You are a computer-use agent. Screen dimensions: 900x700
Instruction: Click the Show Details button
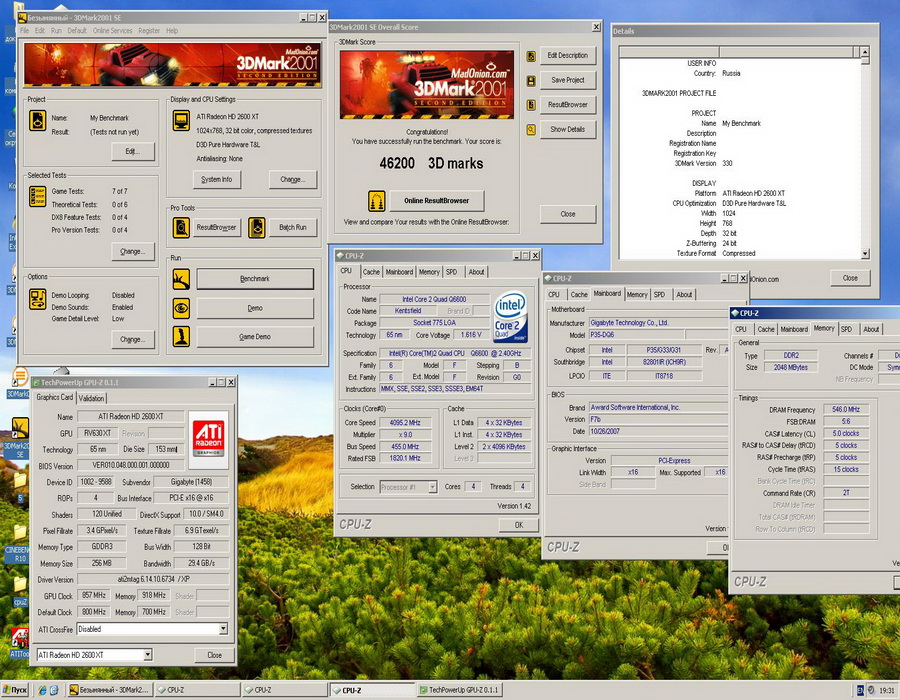click(x=568, y=130)
